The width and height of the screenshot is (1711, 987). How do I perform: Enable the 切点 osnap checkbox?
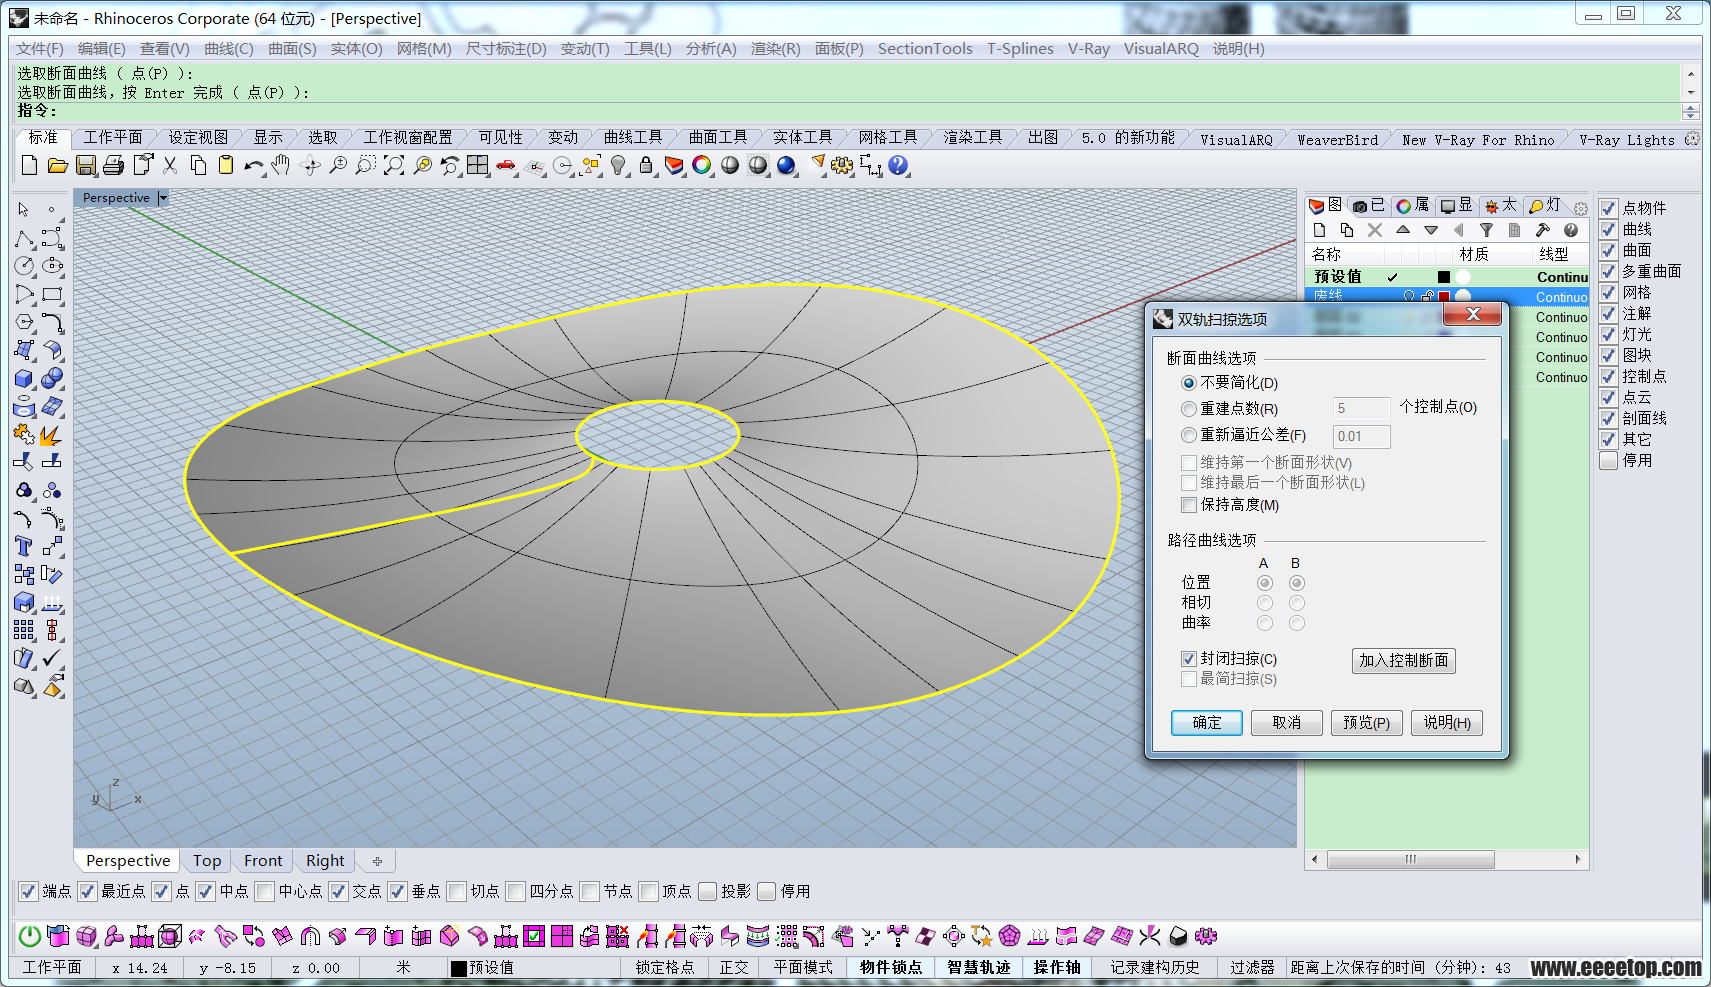coord(457,891)
